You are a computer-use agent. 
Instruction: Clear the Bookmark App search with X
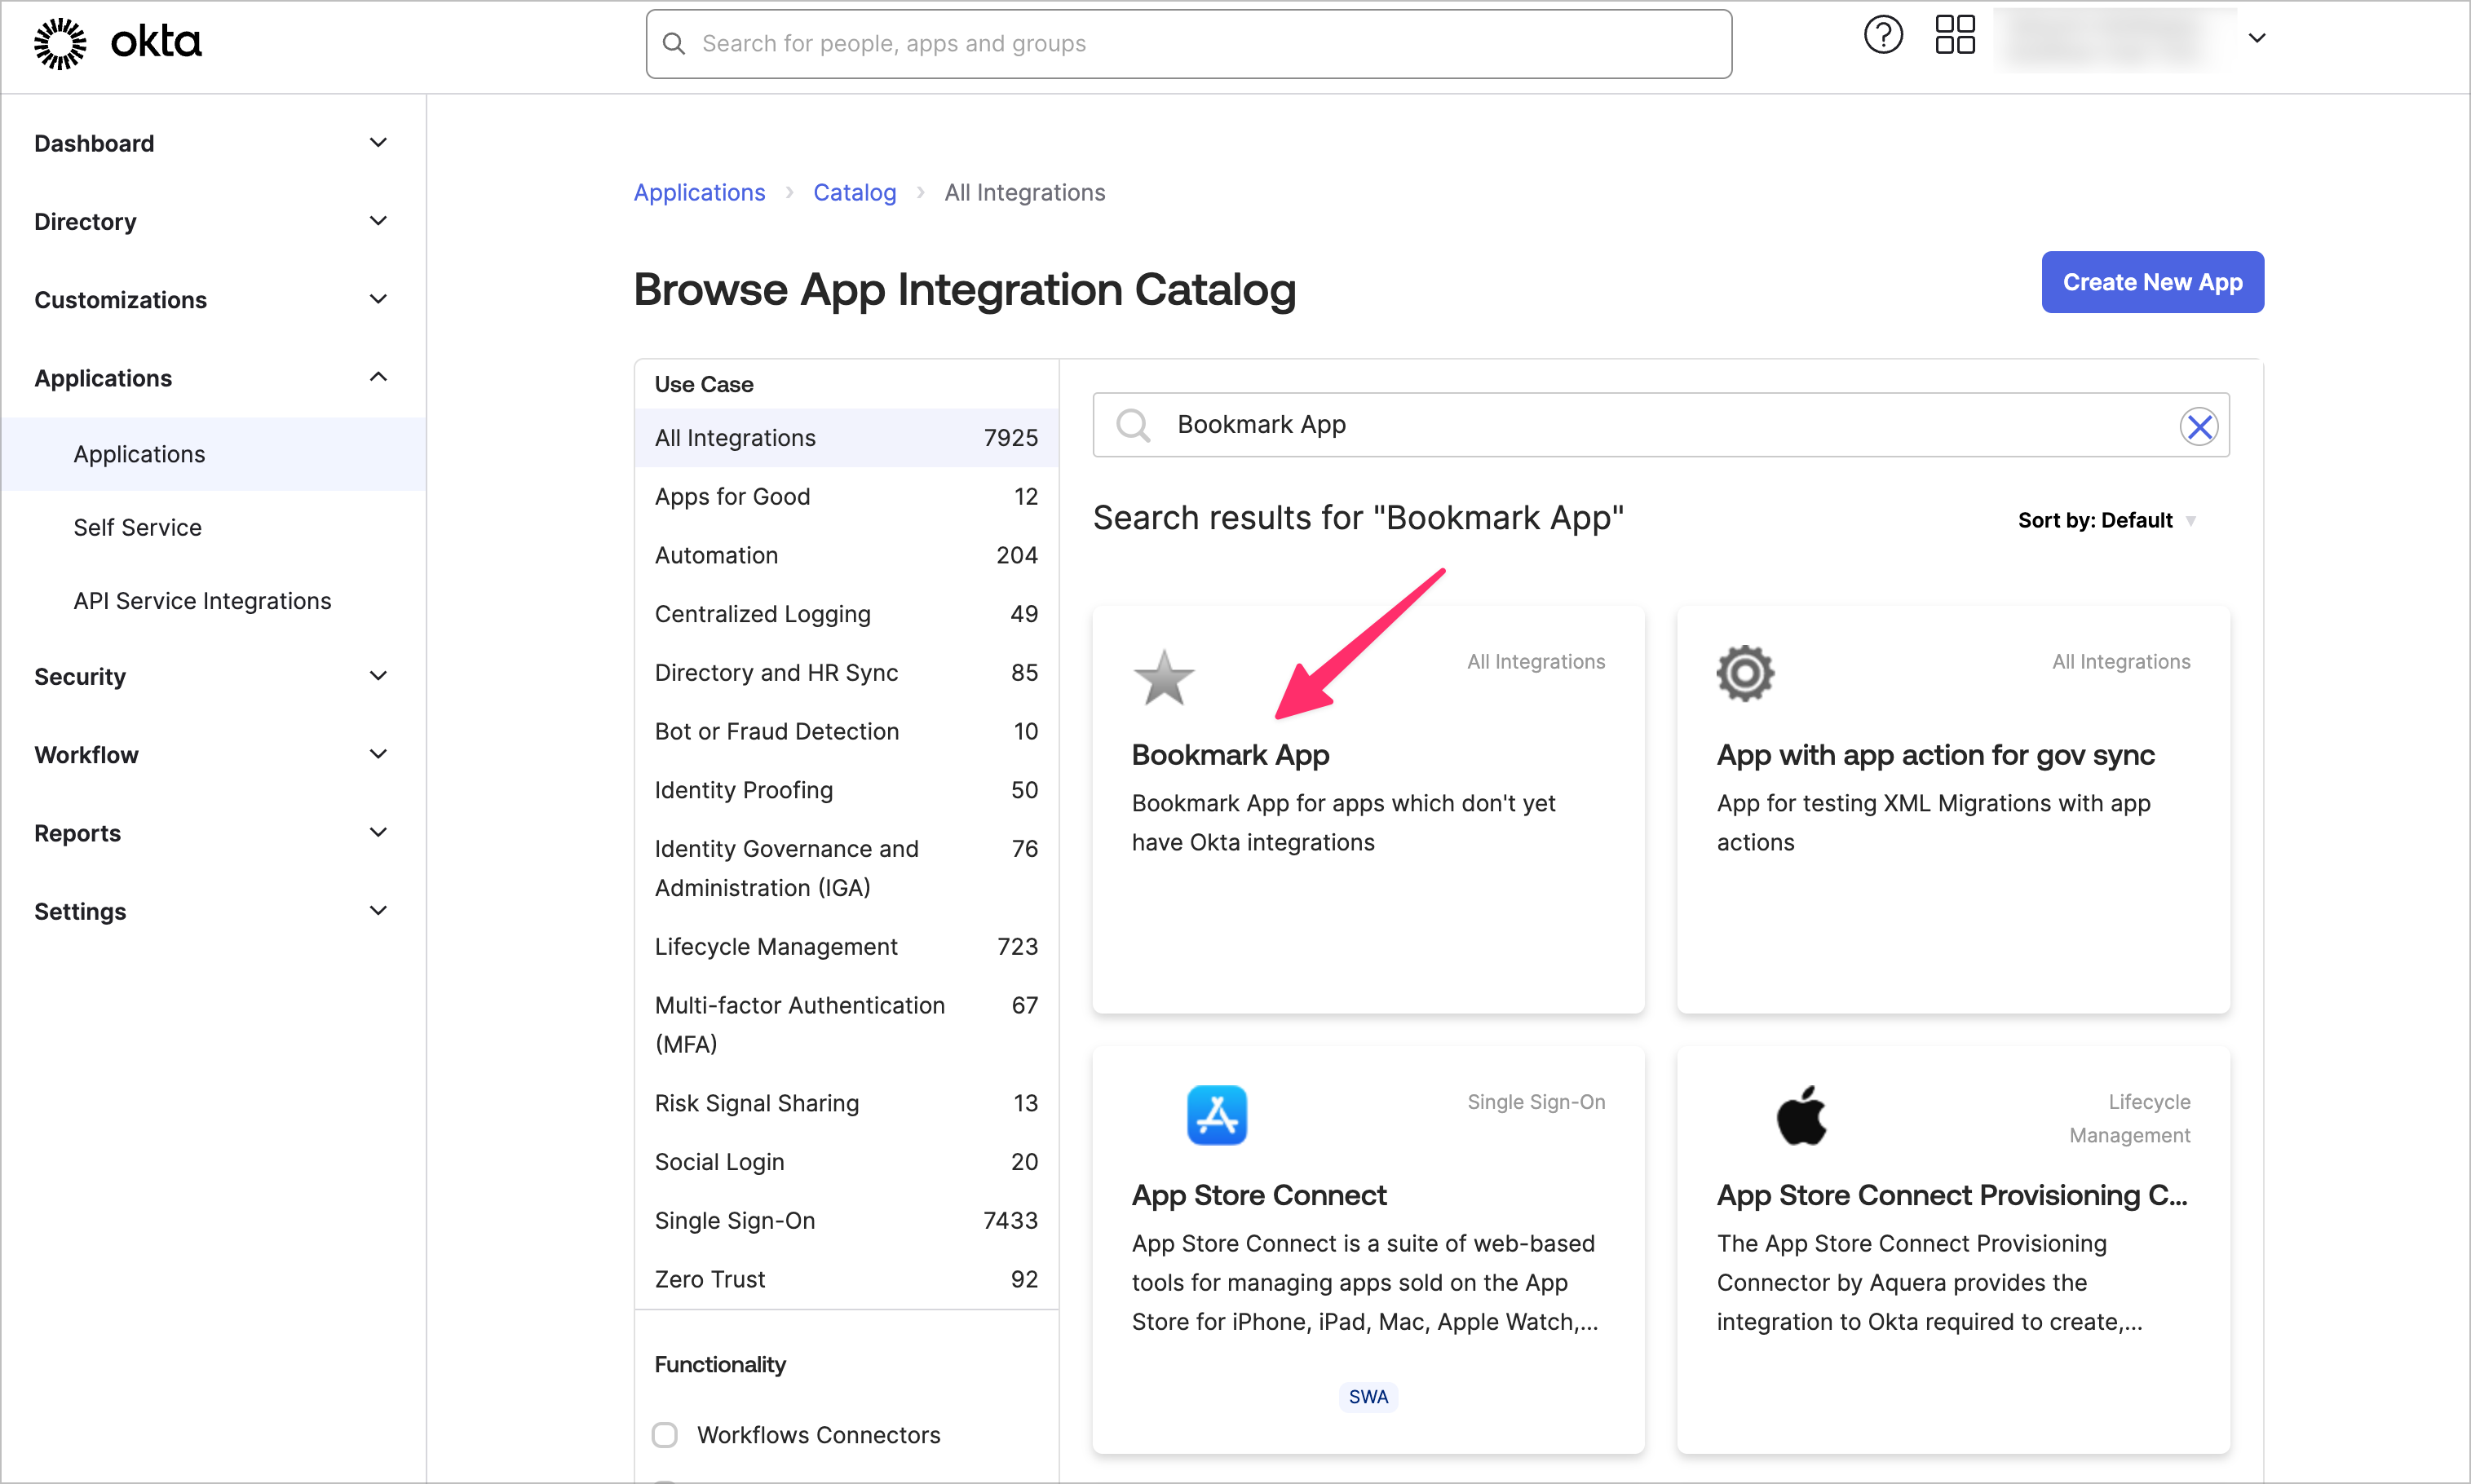[2198, 427]
